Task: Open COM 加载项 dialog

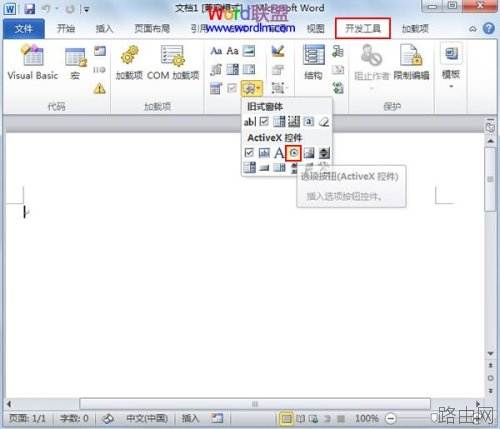Action: coord(173,63)
